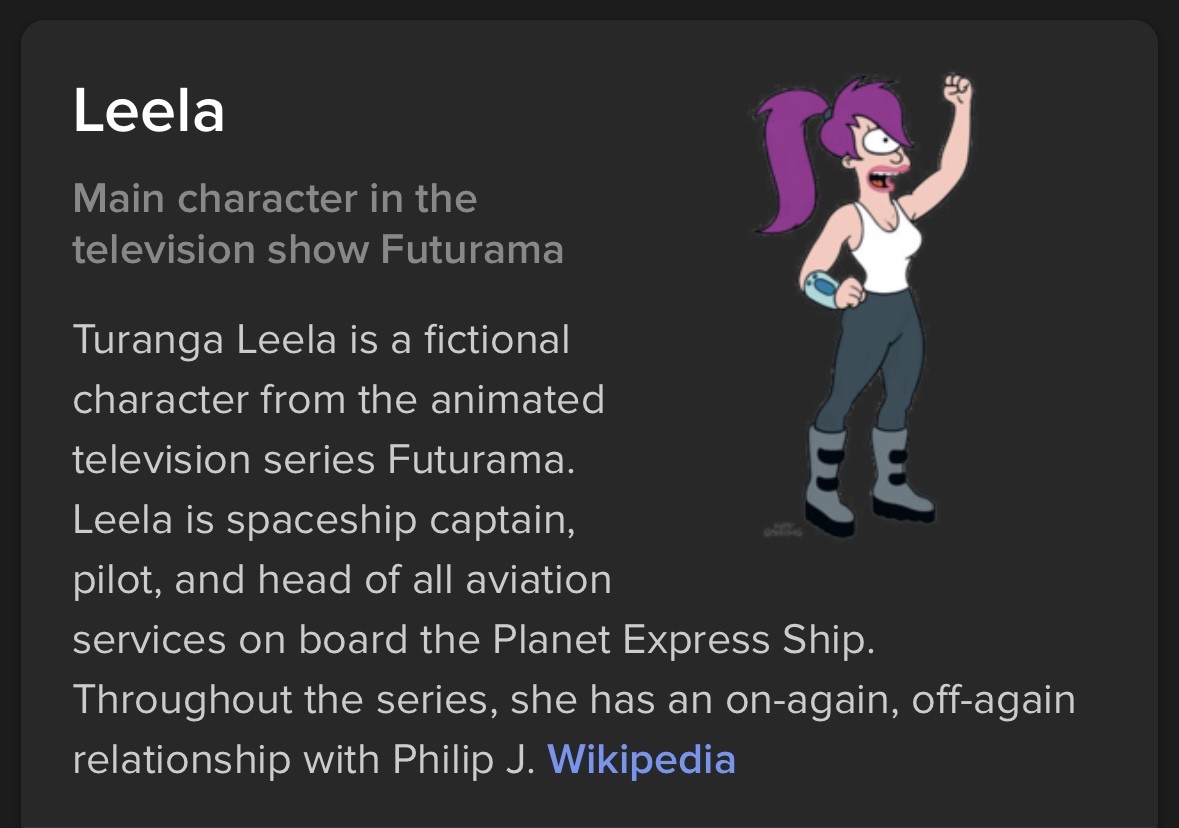The width and height of the screenshot is (1179, 828).
Task: Click the line 'character from the animated'
Action: click(338, 399)
